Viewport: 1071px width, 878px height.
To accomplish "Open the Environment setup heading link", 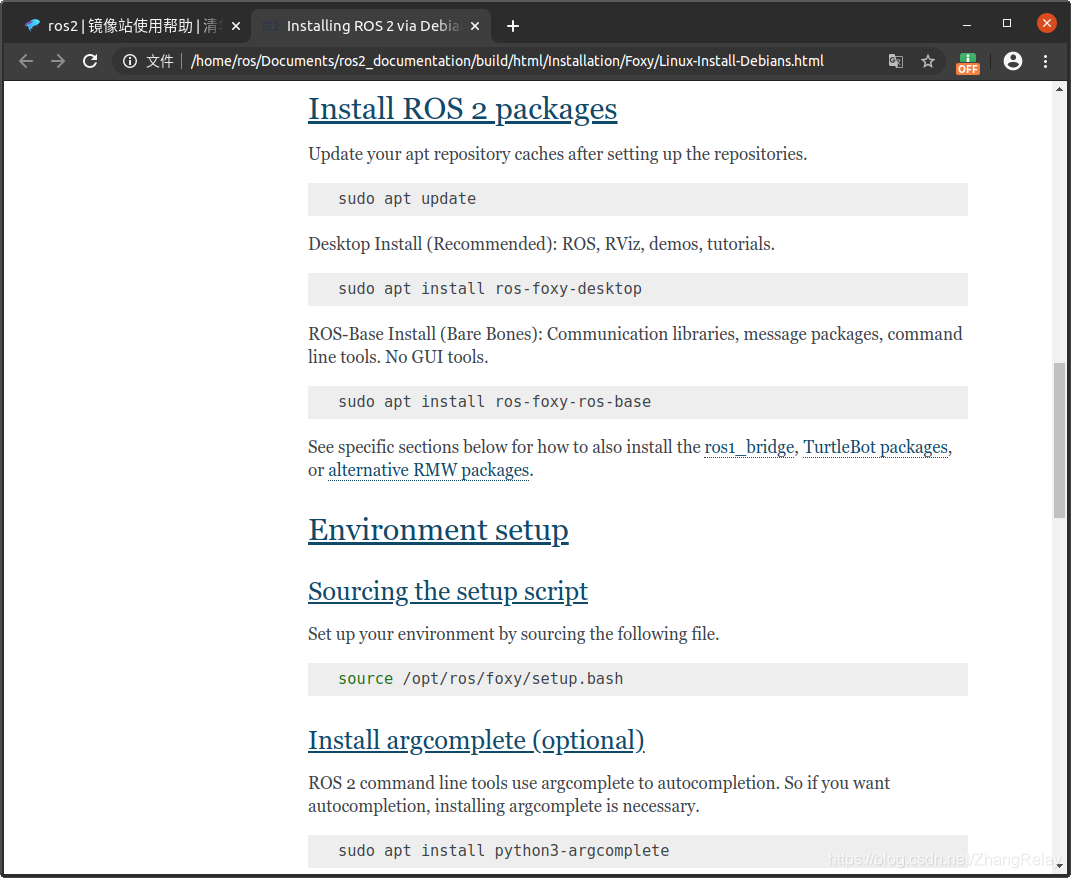I will point(438,530).
